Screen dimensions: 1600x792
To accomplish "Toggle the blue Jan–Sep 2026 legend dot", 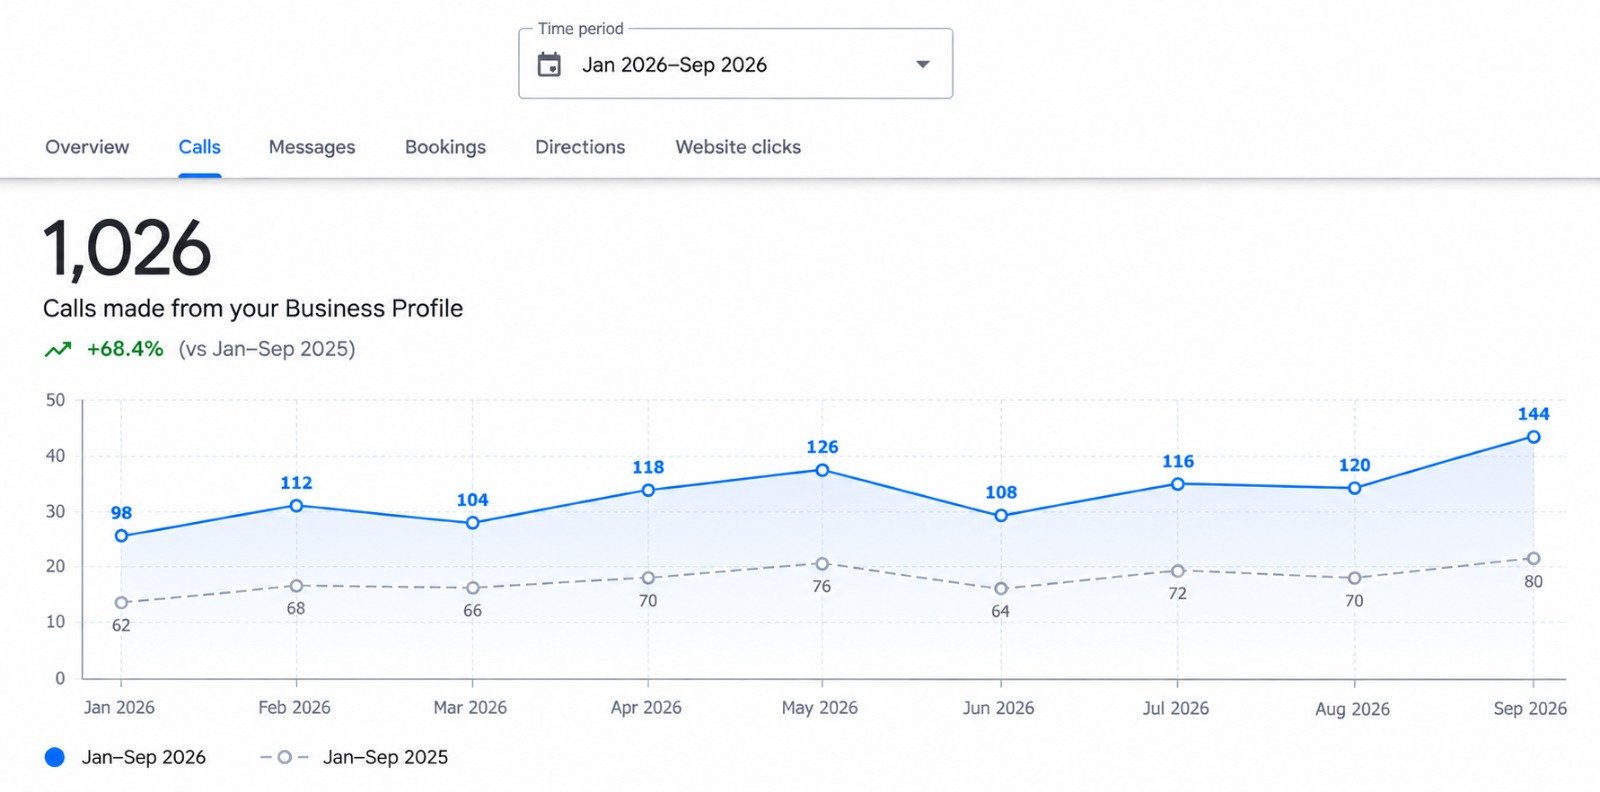I will click(x=55, y=757).
